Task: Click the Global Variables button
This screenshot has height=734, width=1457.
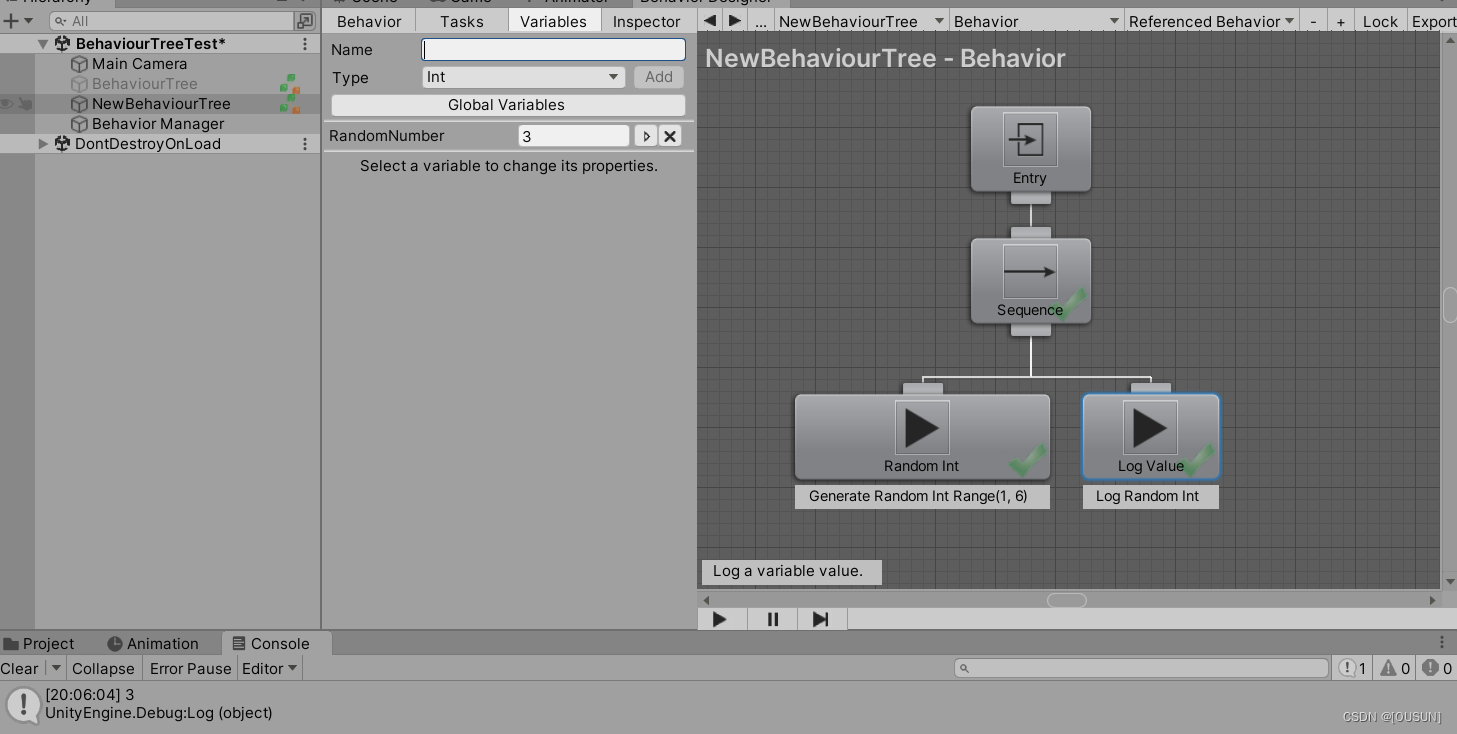Action: (x=508, y=105)
